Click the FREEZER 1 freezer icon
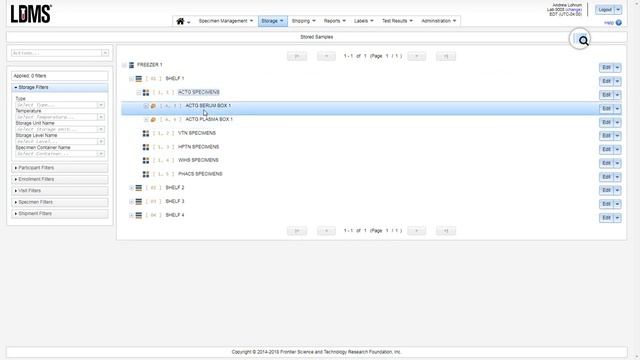Viewport: 640px width, 360px height. click(x=131, y=65)
